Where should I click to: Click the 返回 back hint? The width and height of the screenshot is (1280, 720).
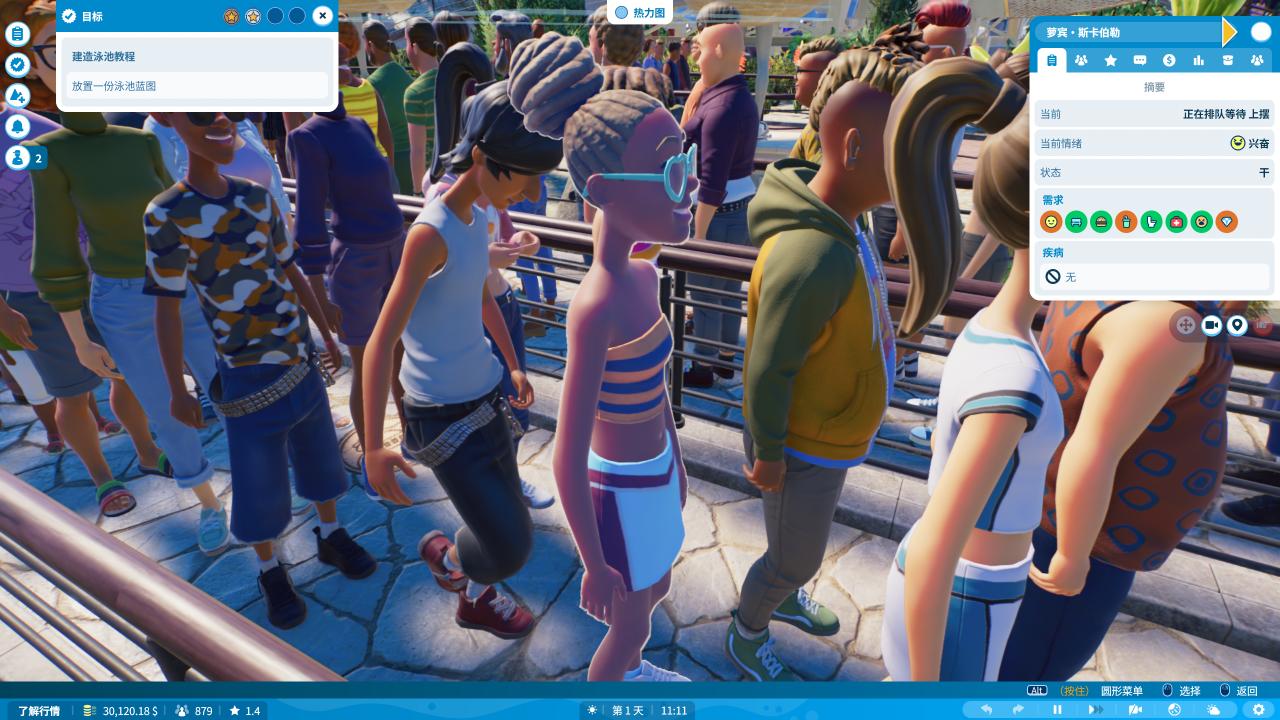point(1247,691)
